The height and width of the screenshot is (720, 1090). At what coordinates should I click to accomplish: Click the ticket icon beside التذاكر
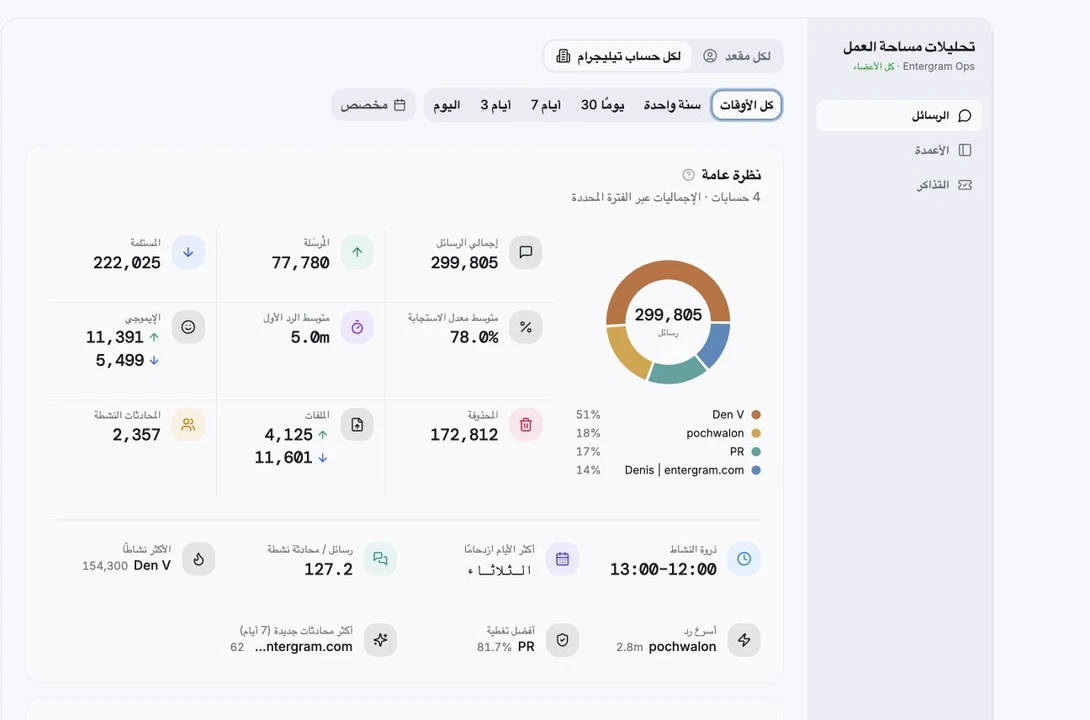(x=965, y=185)
